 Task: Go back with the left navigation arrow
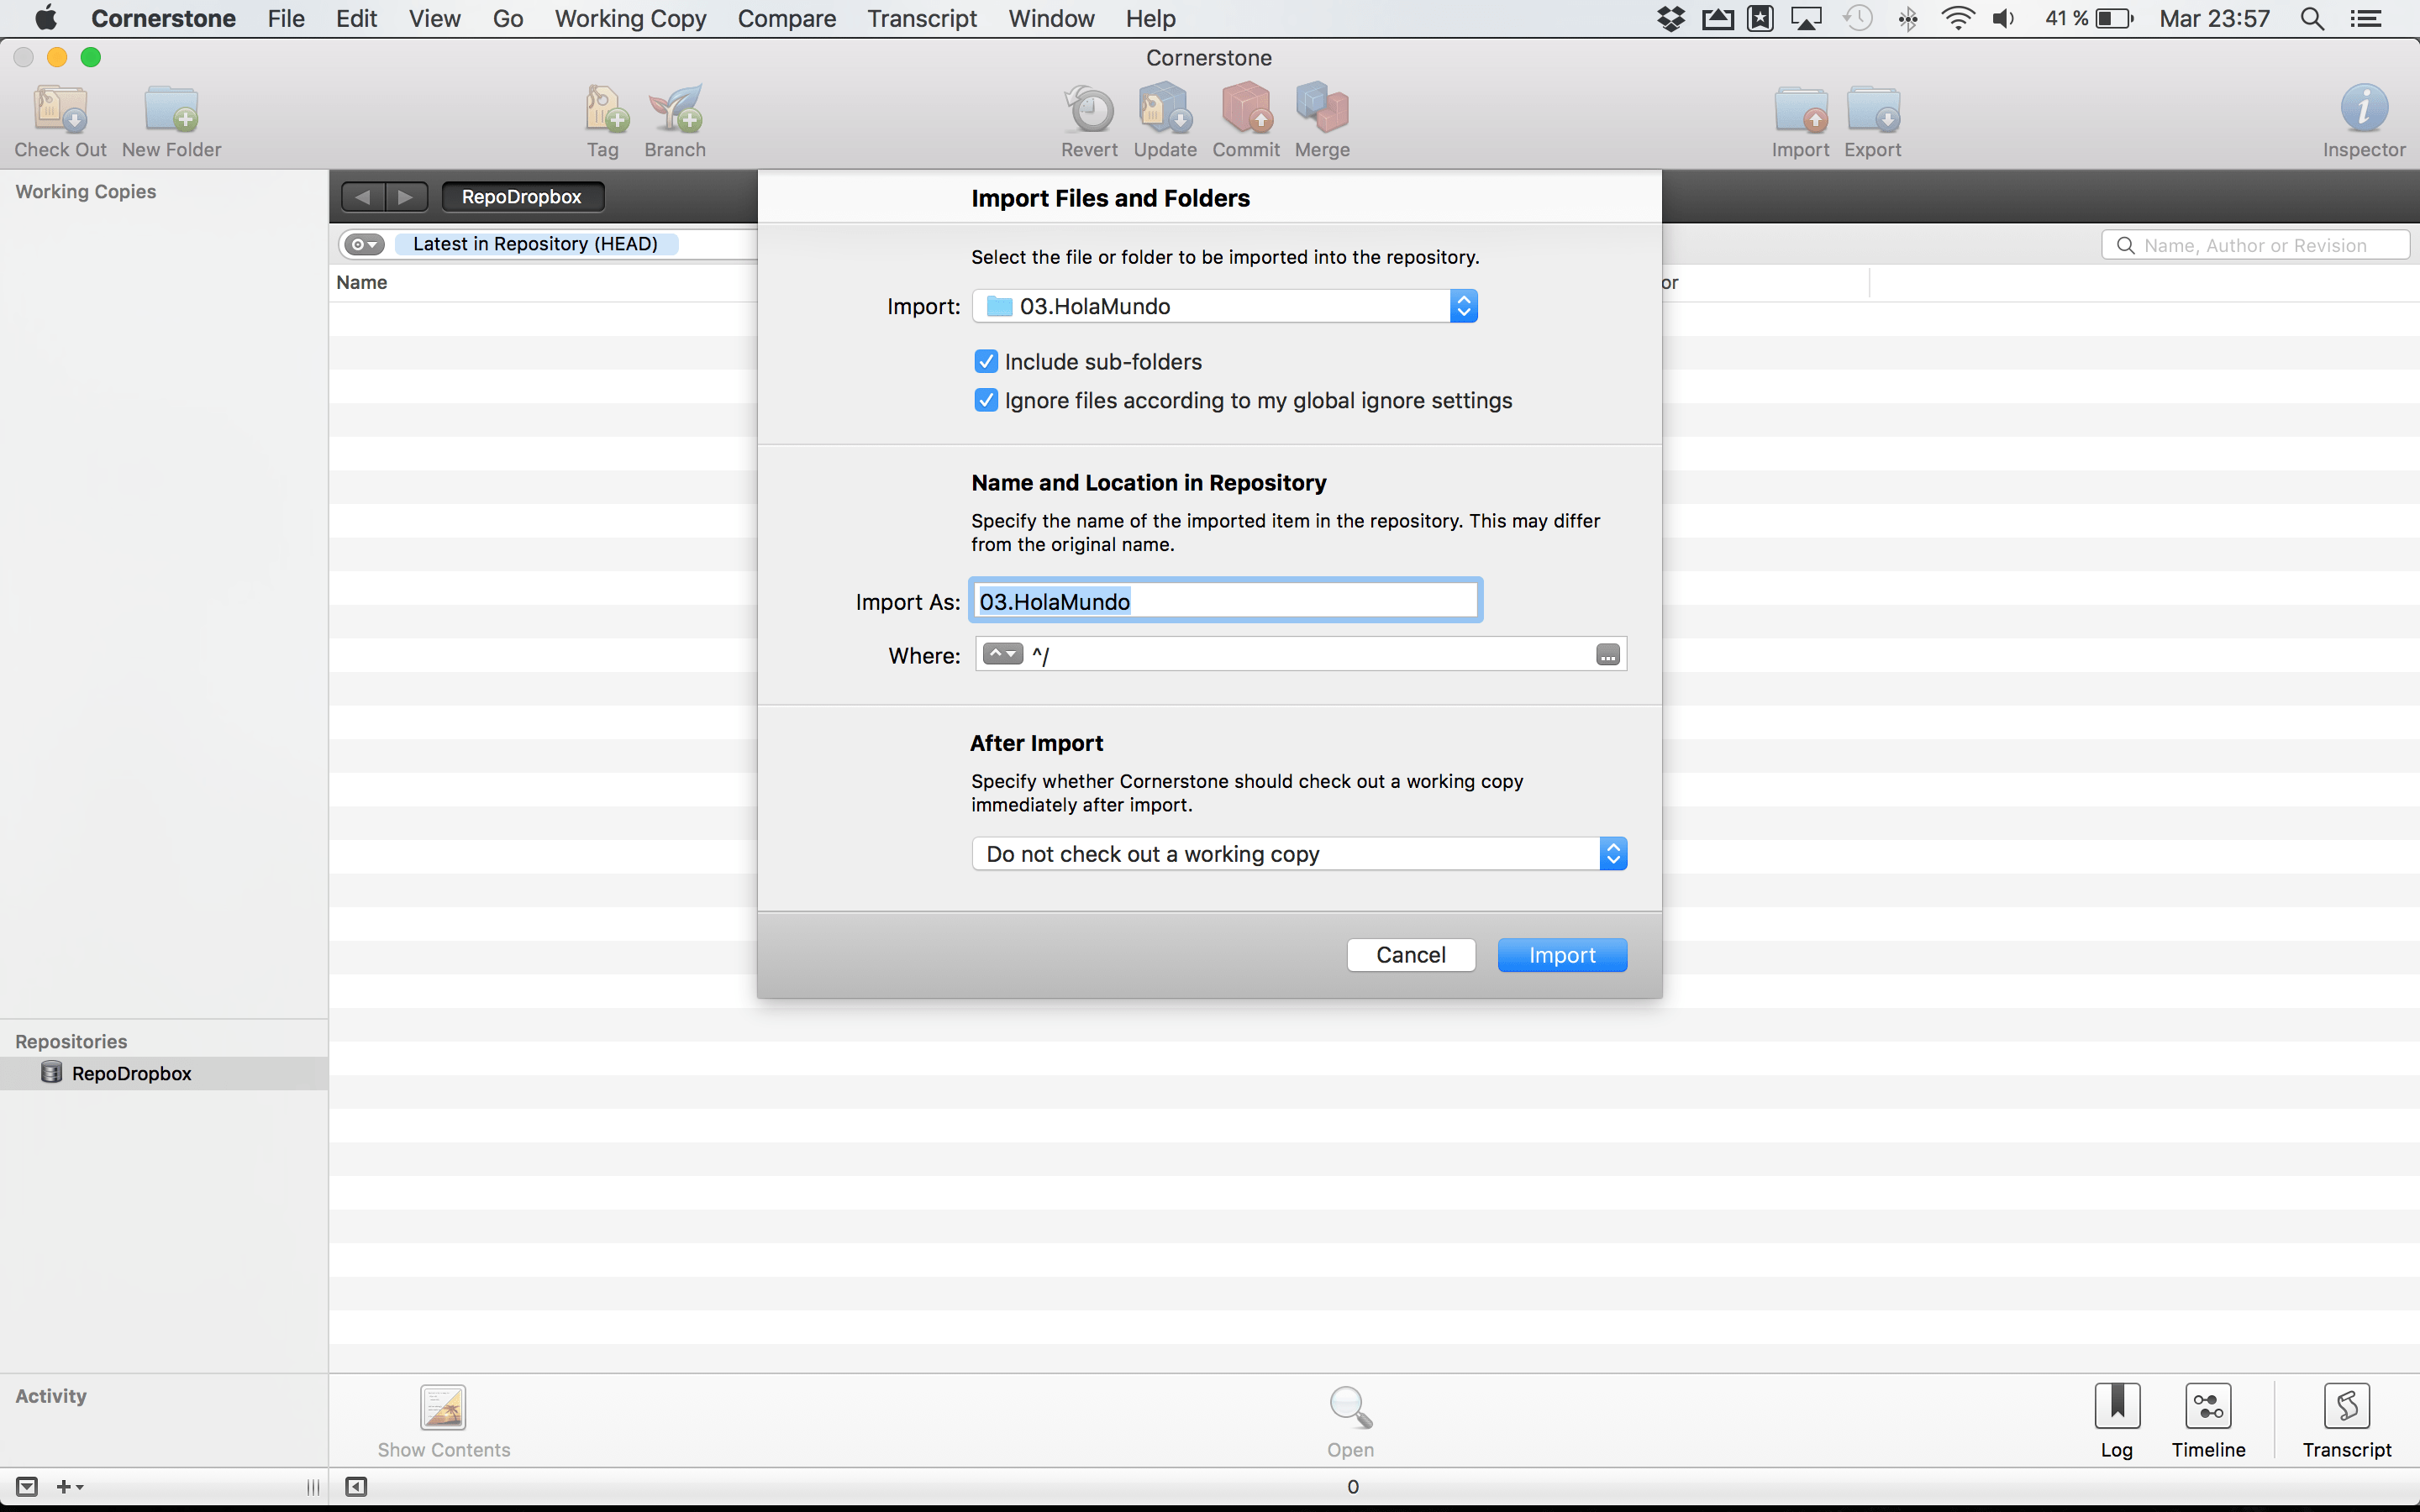(x=363, y=197)
